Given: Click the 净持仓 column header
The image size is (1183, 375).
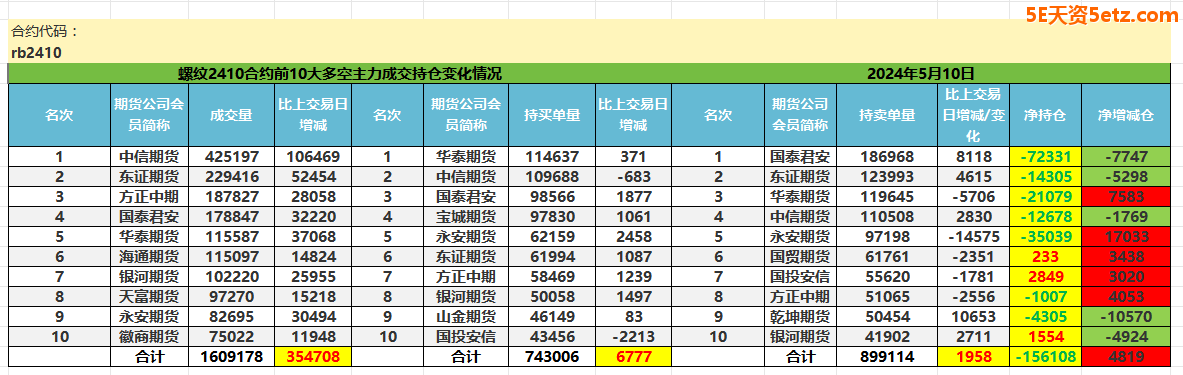Looking at the screenshot, I should tap(1045, 115).
